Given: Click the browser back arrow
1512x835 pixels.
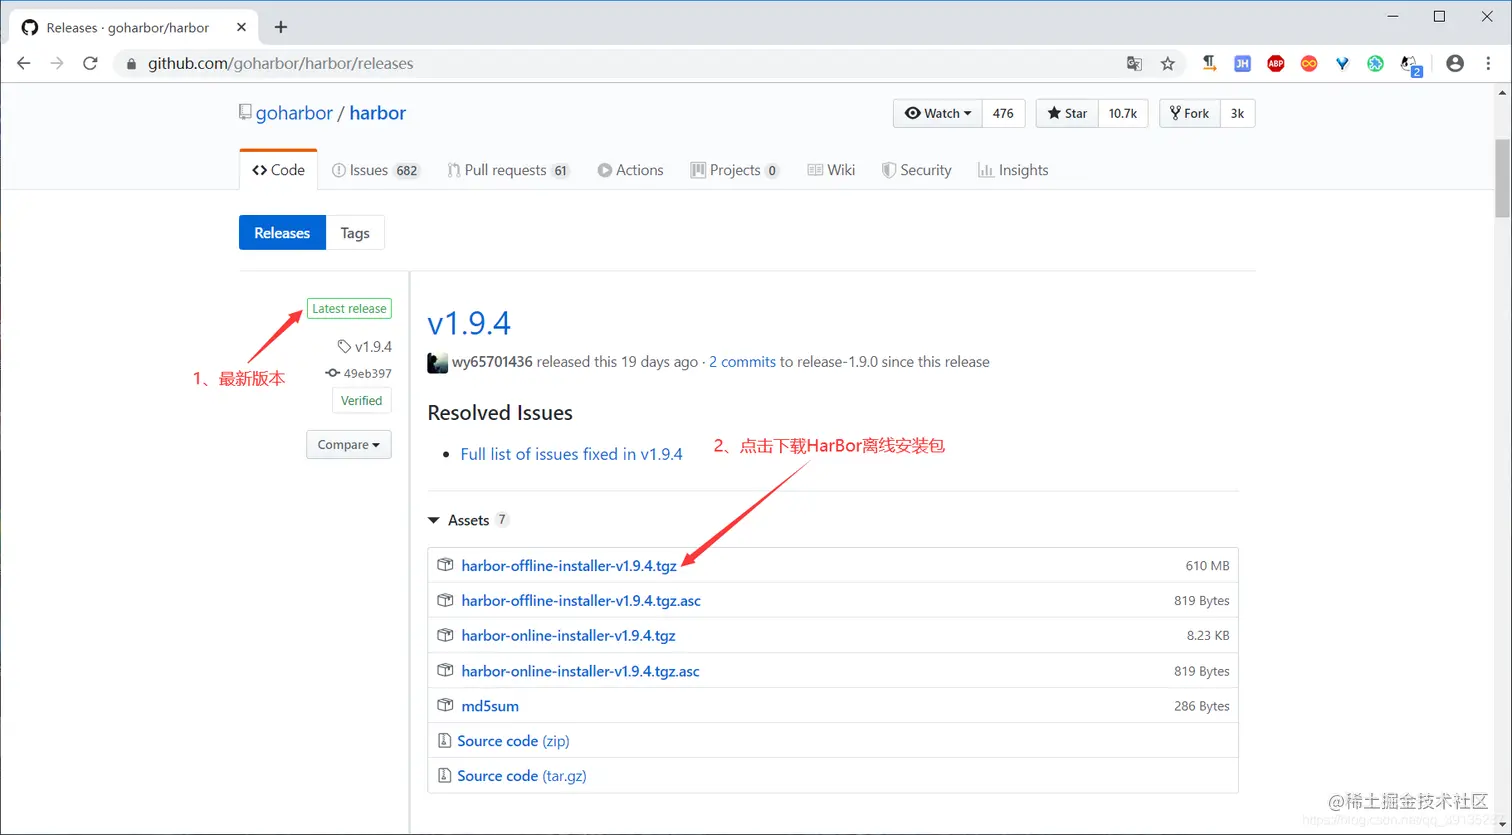Looking at the screenshot, I should (x=24, y=63).
